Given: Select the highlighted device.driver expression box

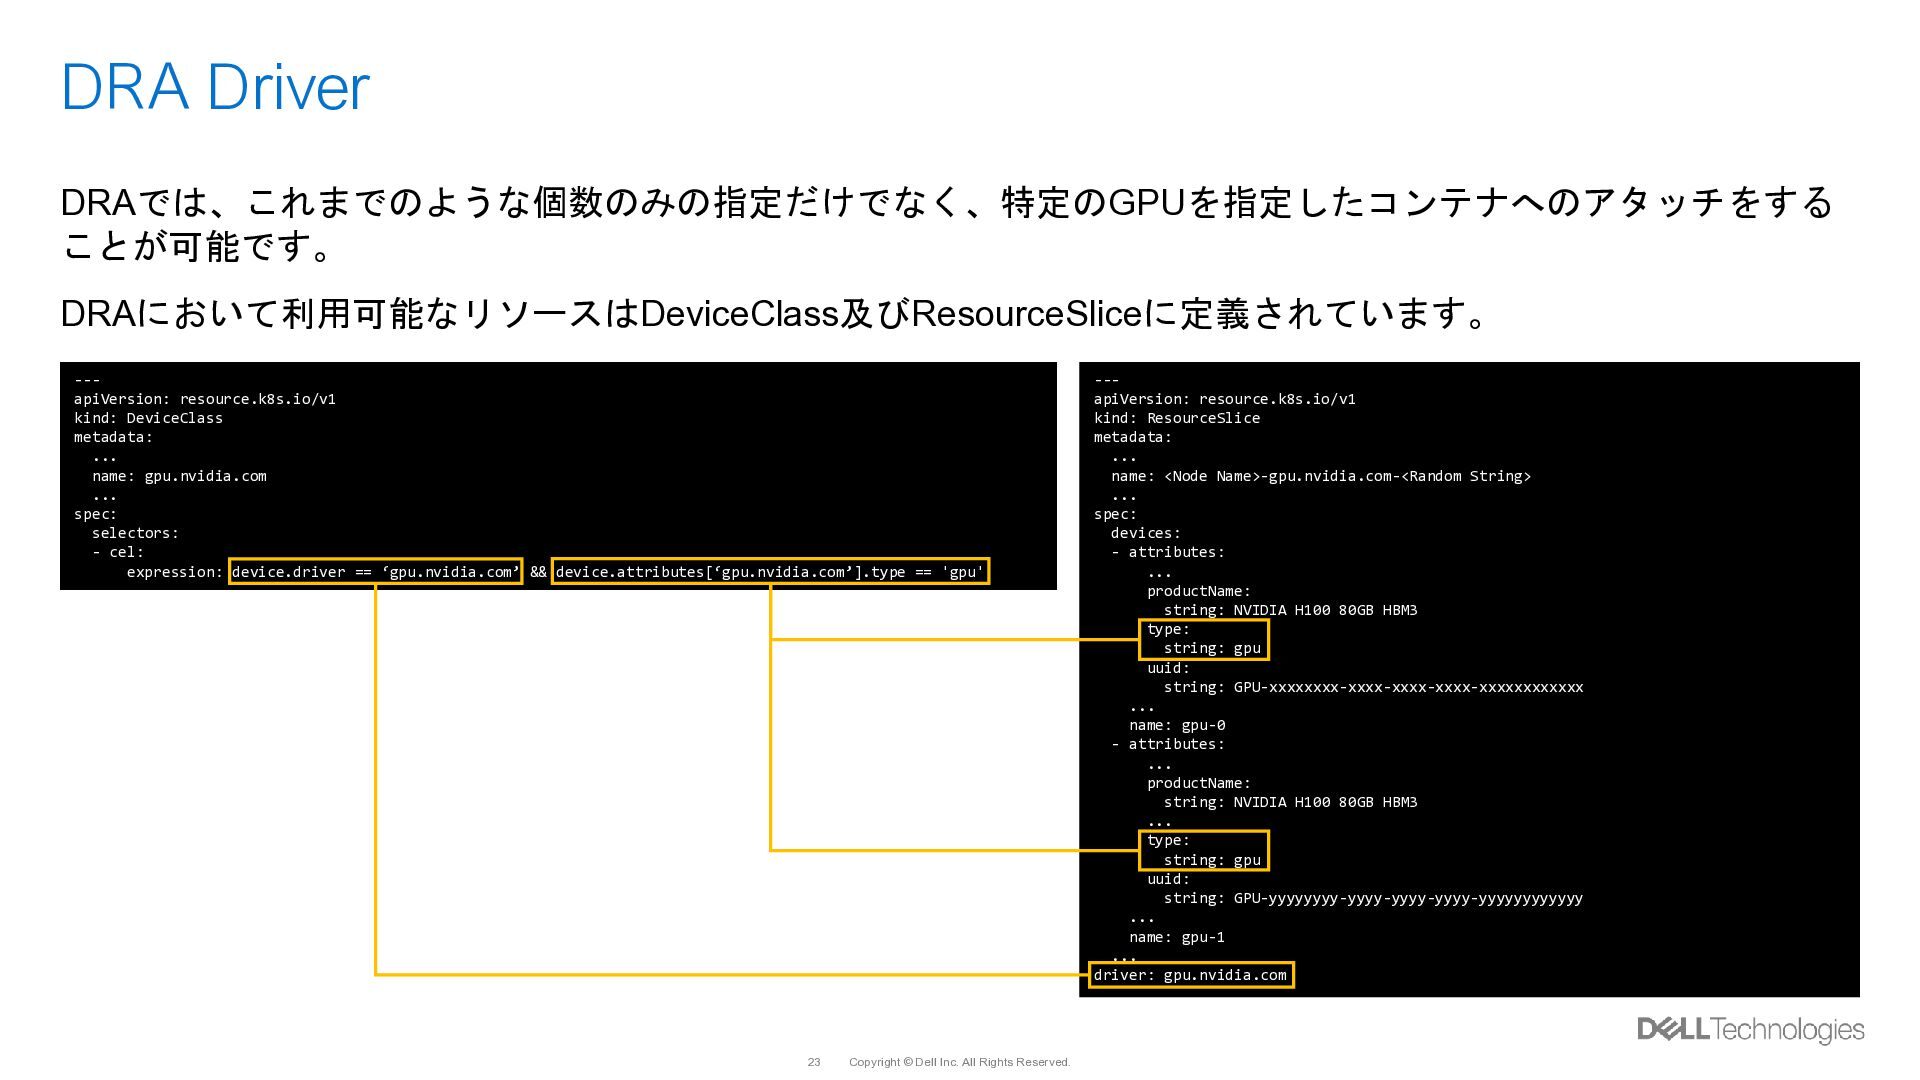Looking at the screenshot, I should tap(375, 572).
